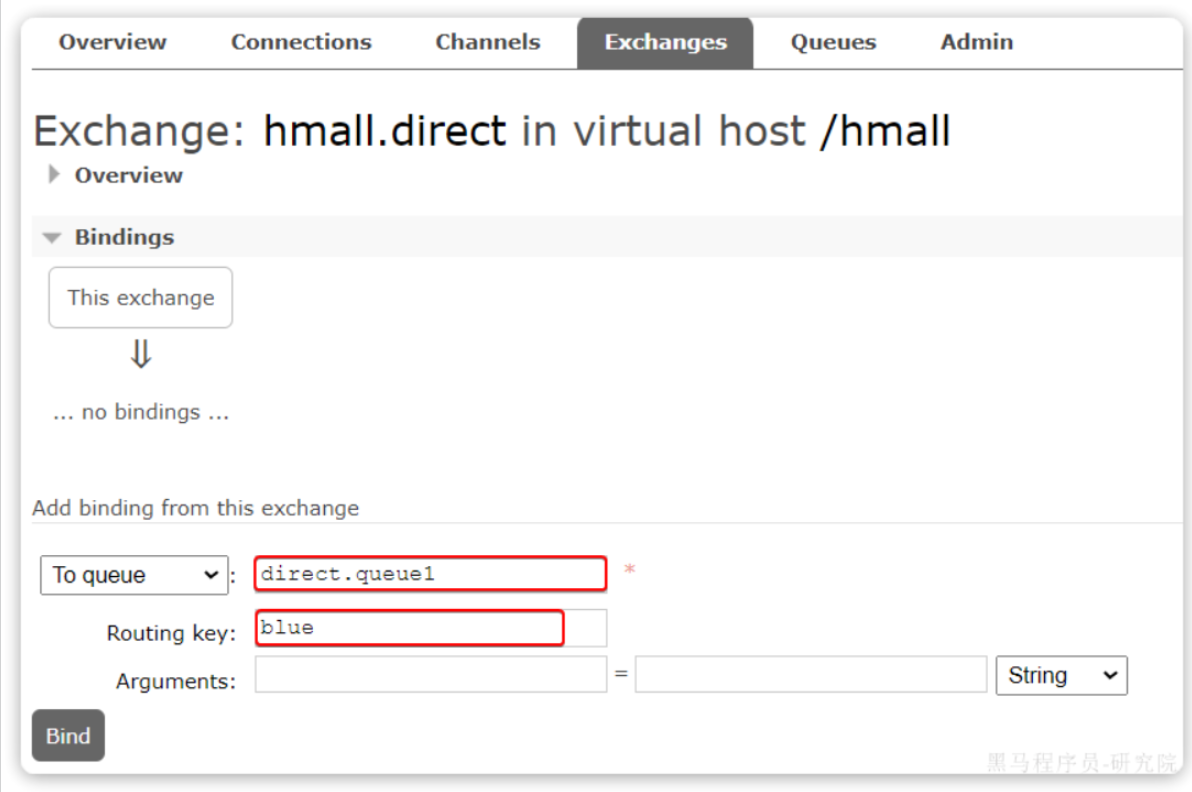Click the This exchange box

pos(141,297)
